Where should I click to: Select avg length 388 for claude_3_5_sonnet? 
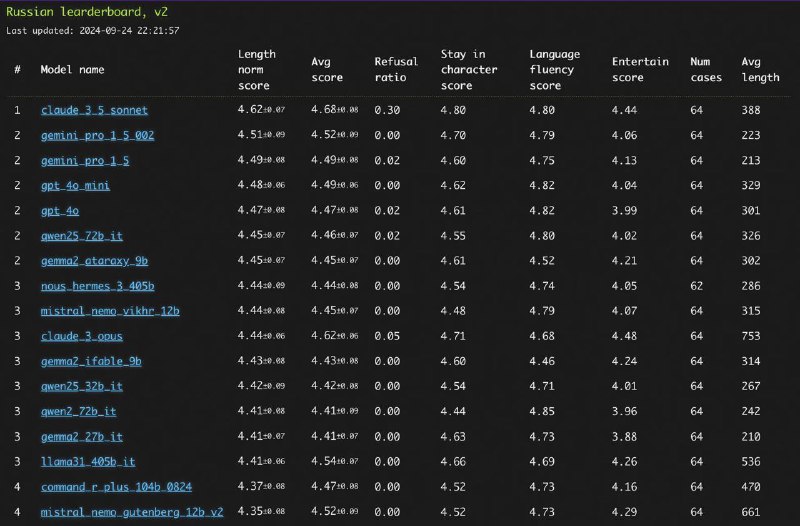751,110
